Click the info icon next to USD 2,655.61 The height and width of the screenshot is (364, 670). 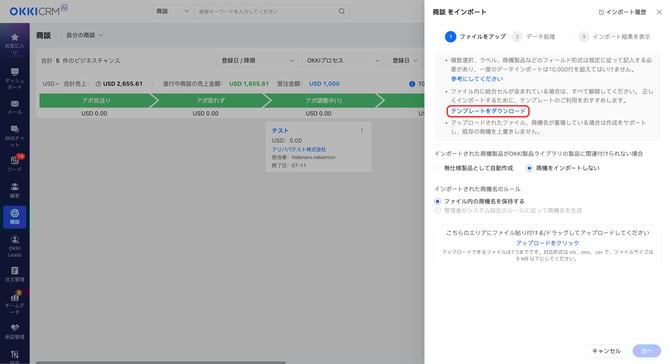coord(98,84)
